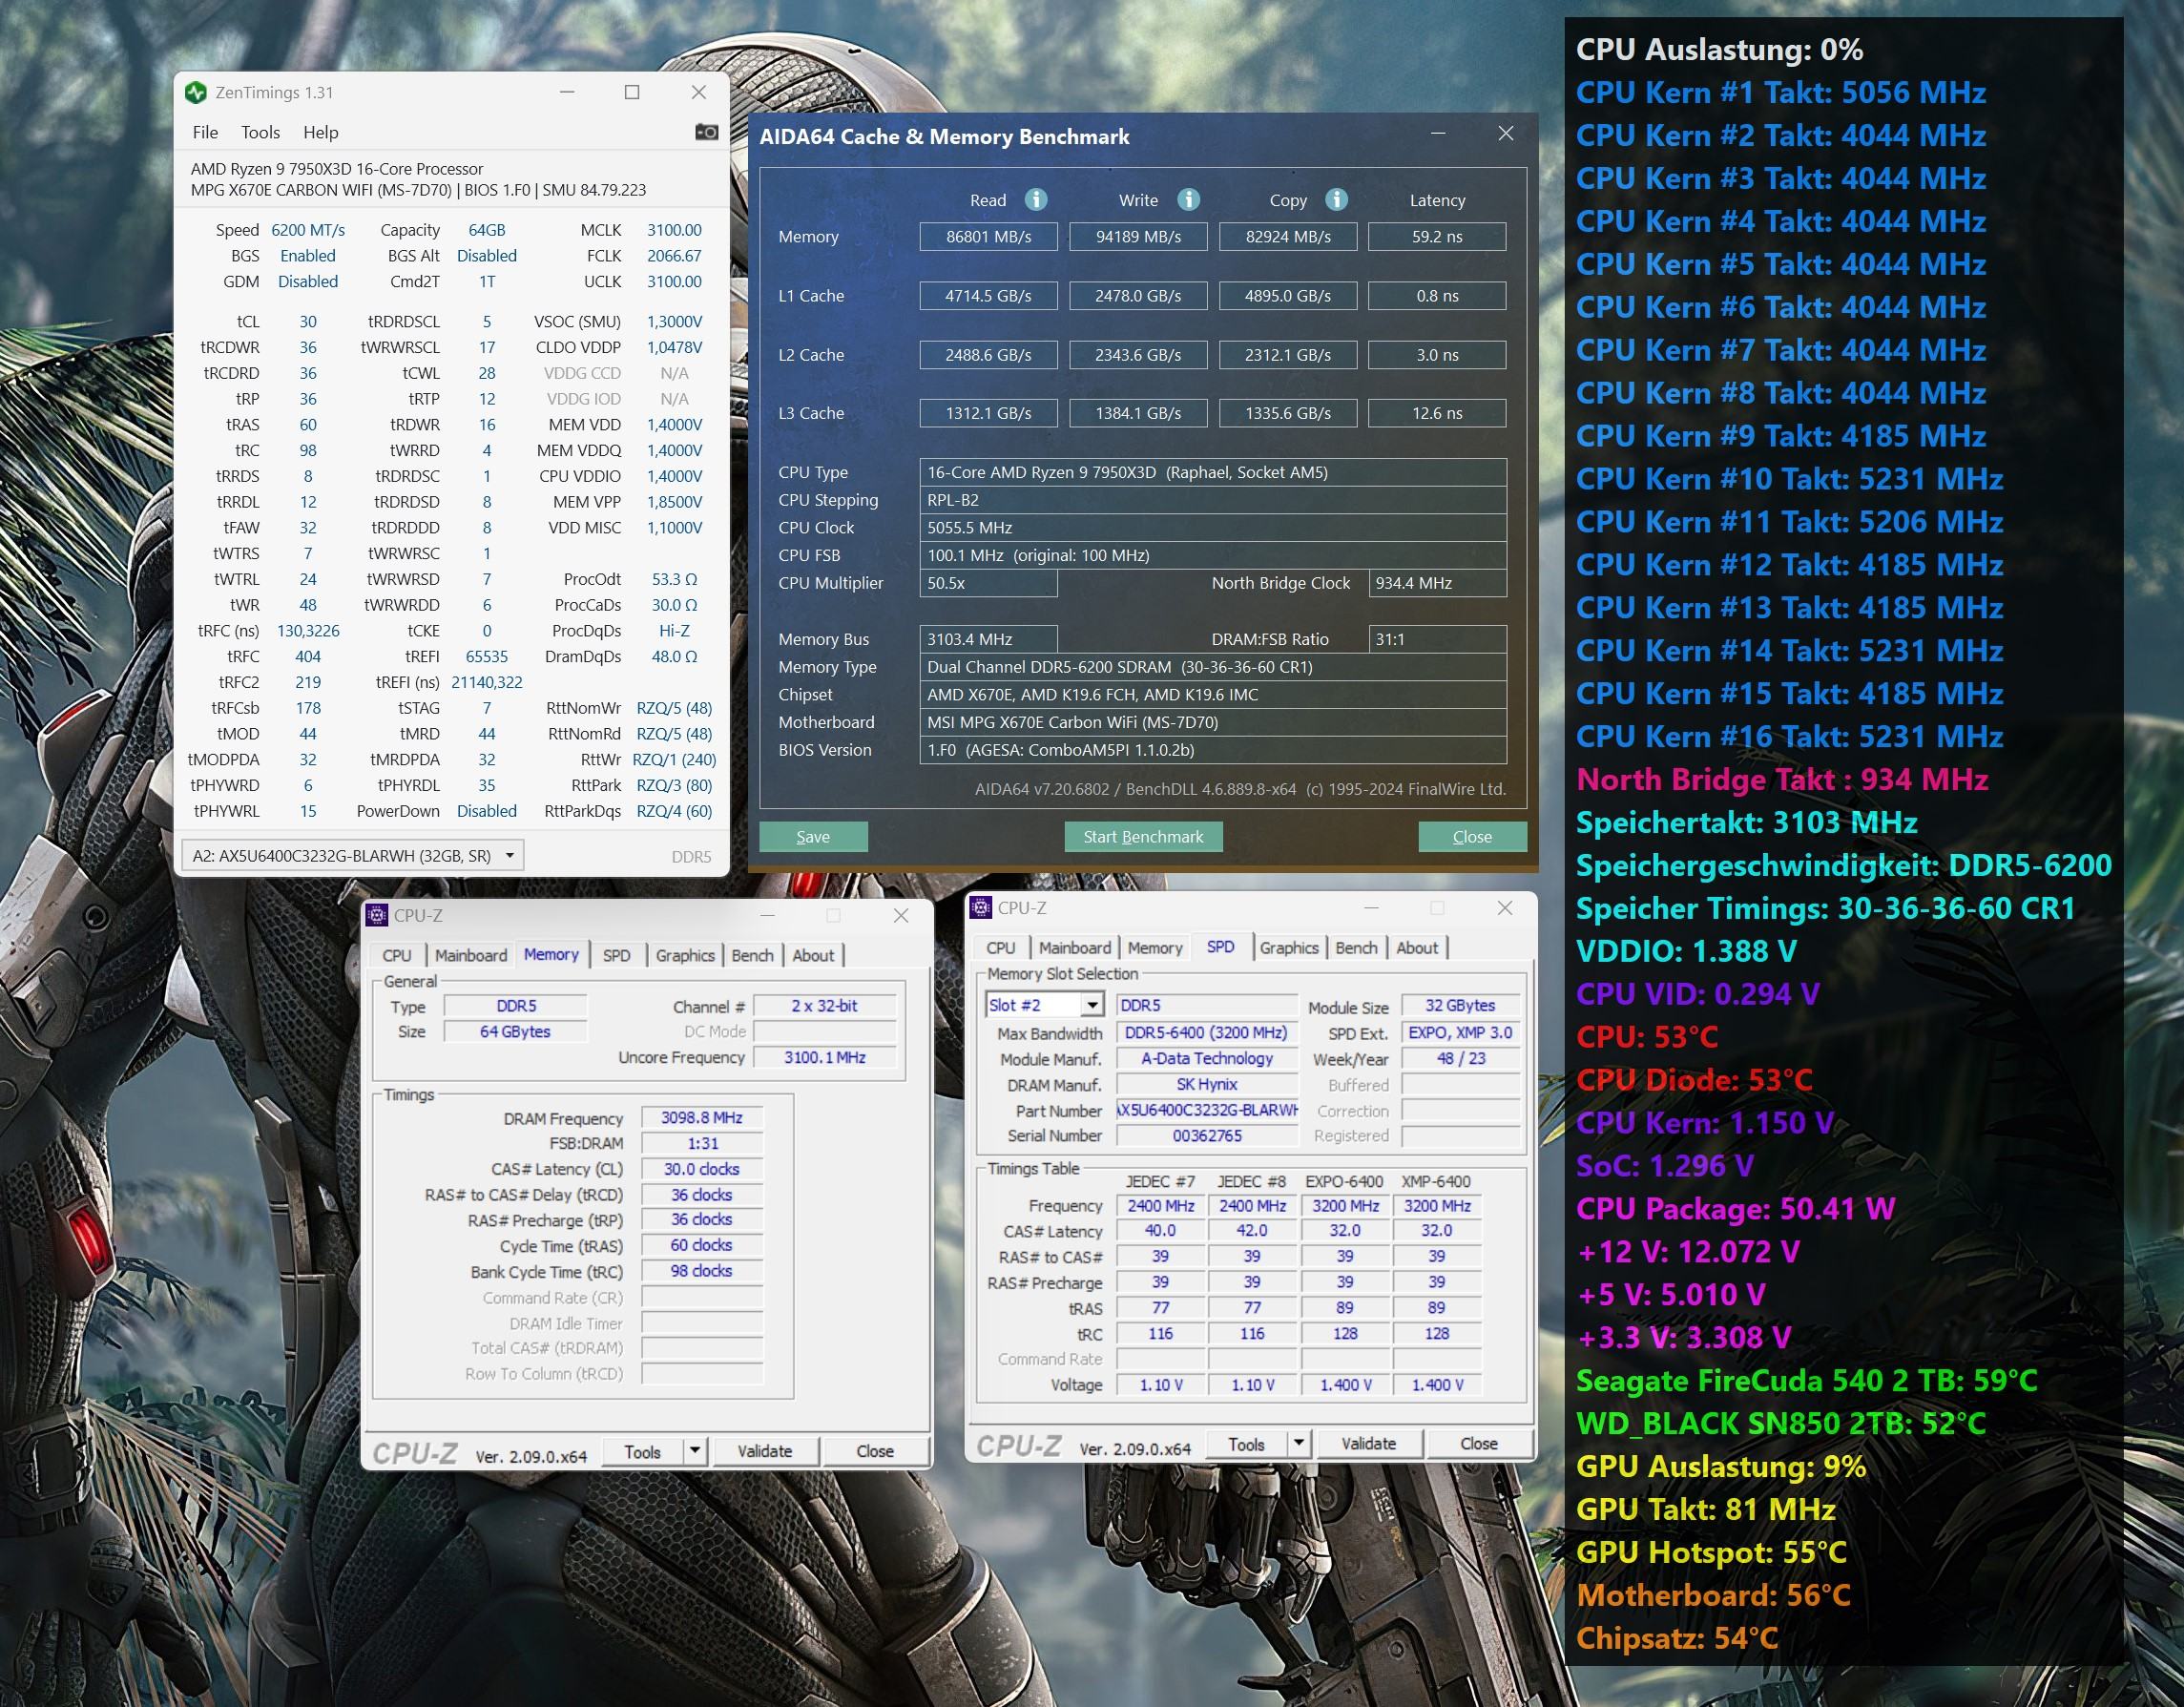Switch to Graphics tab in CPU-Z SPD window
The height and width of the screenshot is (1707, 2184).
[x=1288, y=948]
